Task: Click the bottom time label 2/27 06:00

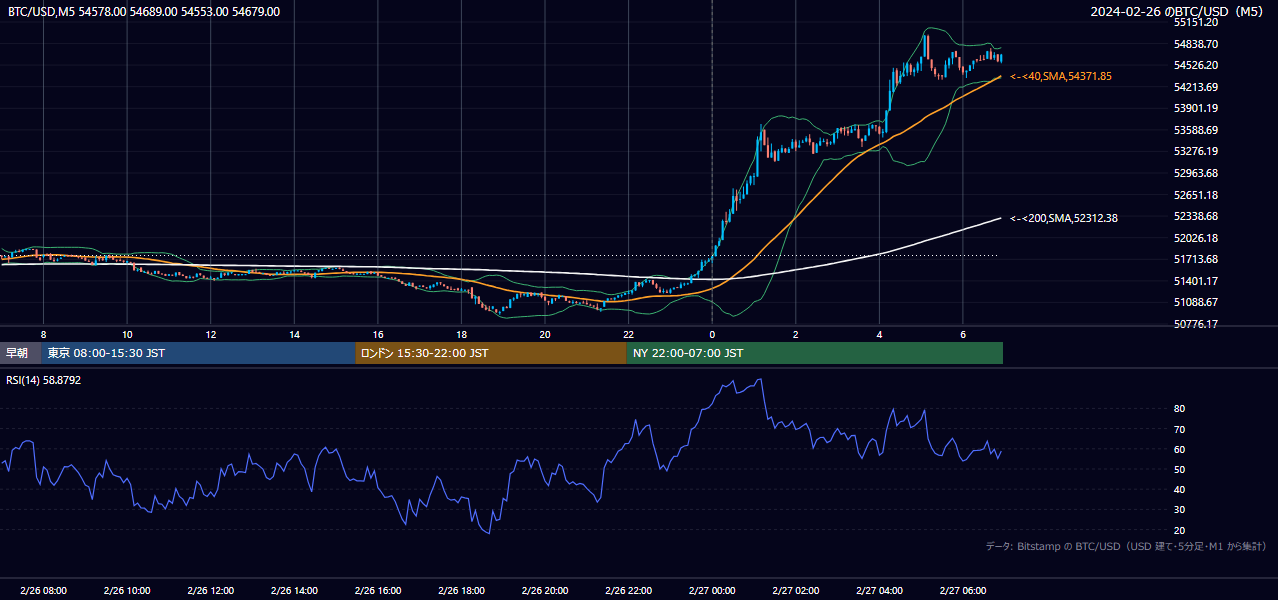Action: [963, 591]
